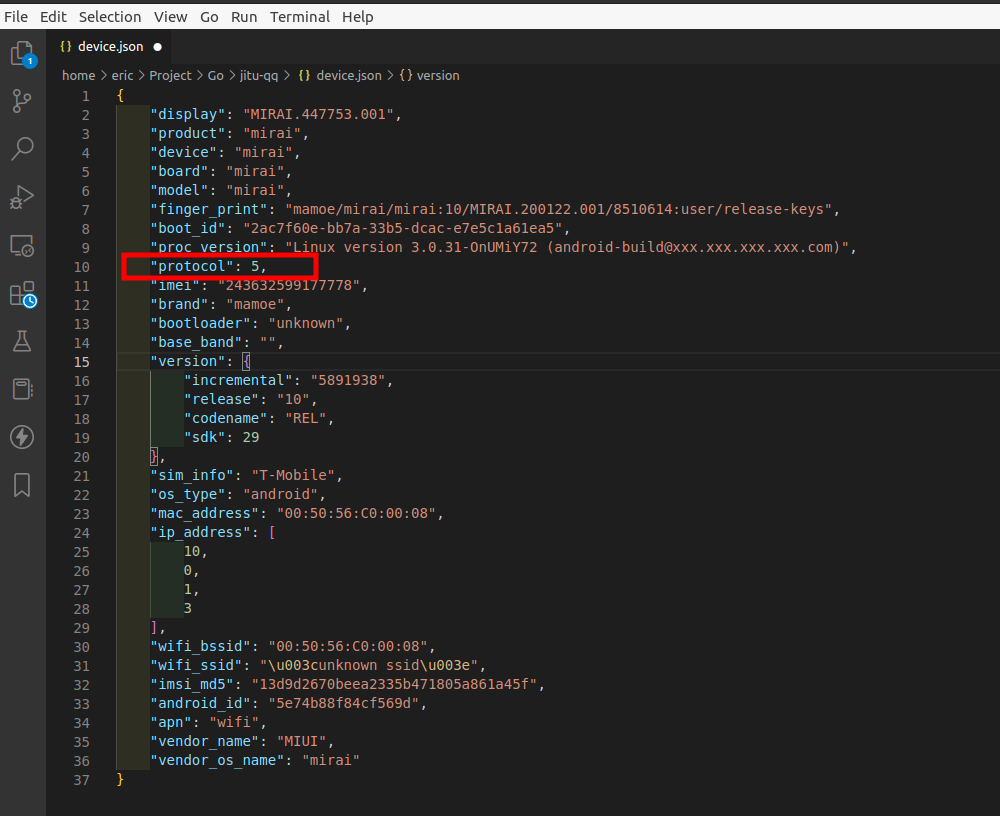
Task: Navigate to the Go folder breadcrumb
Action: coord(215,75)
